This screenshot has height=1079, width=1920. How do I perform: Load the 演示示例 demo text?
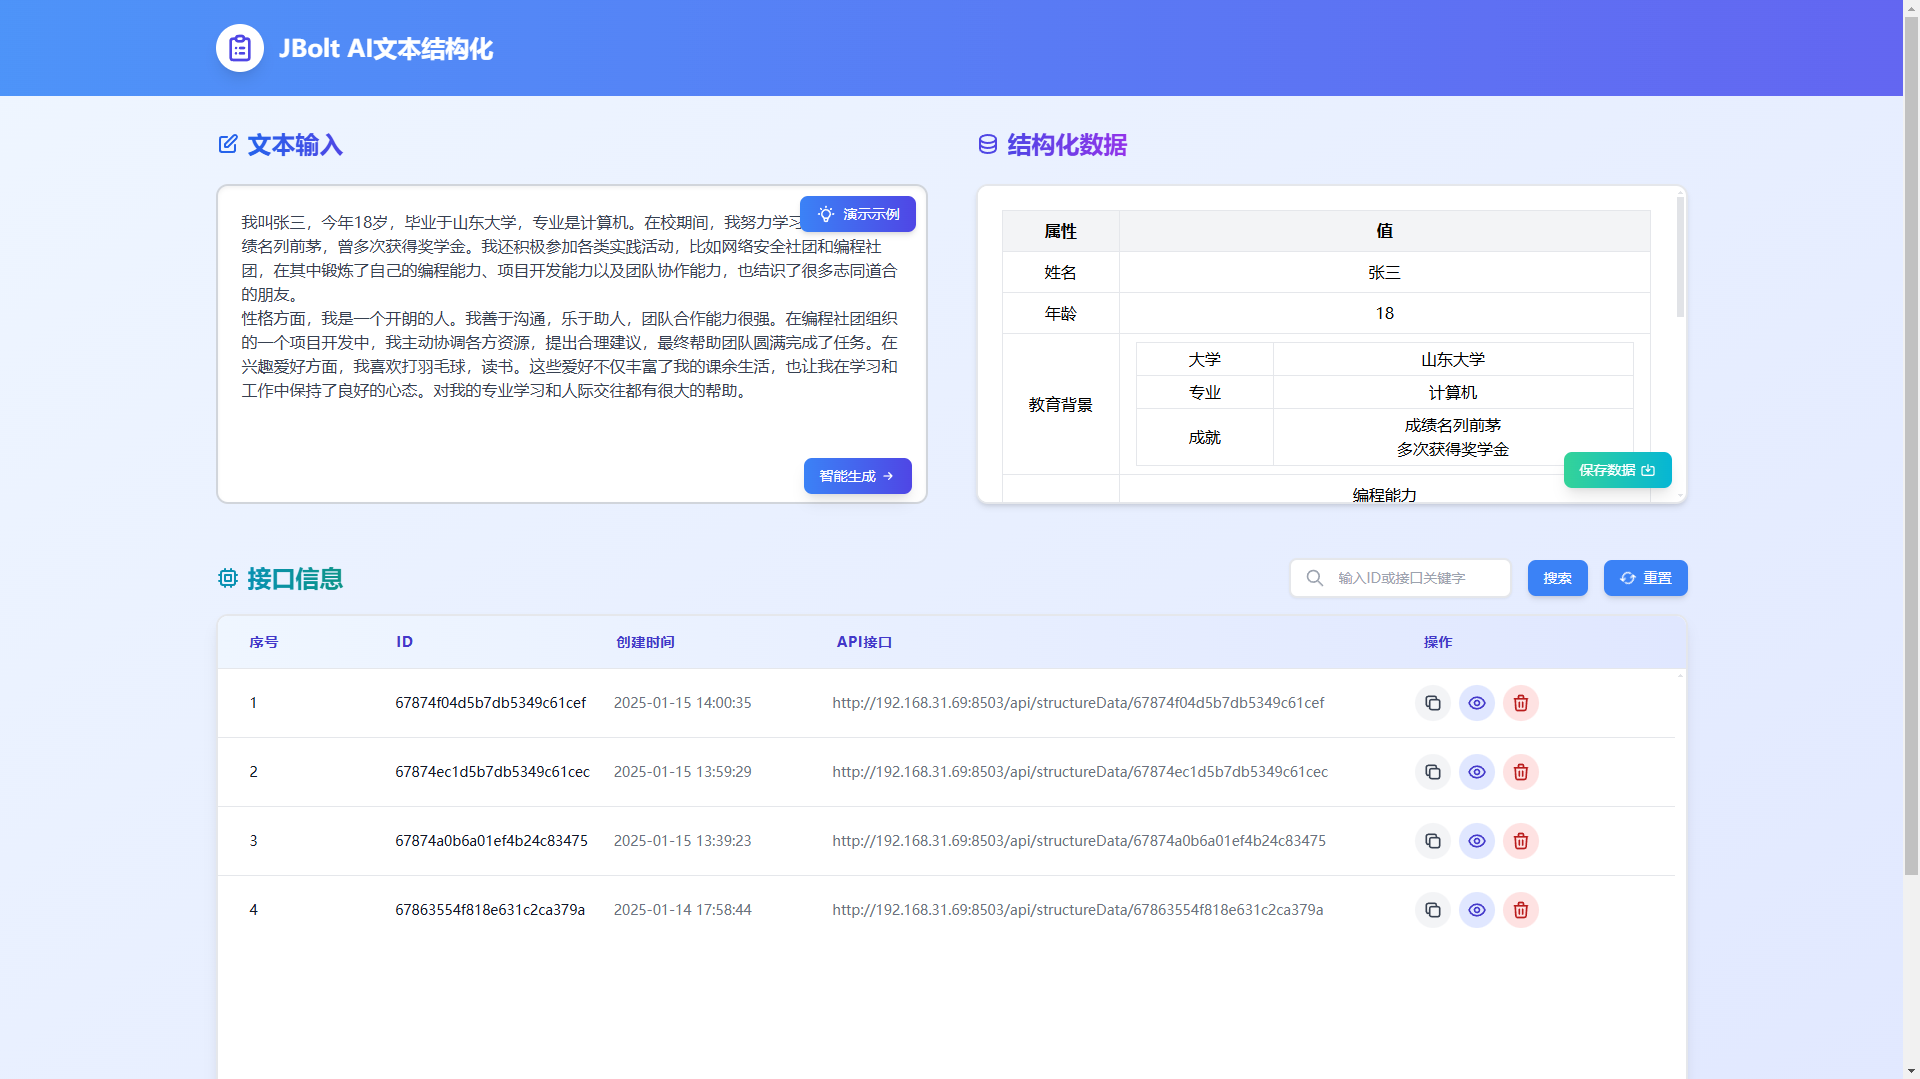(858, 214)
